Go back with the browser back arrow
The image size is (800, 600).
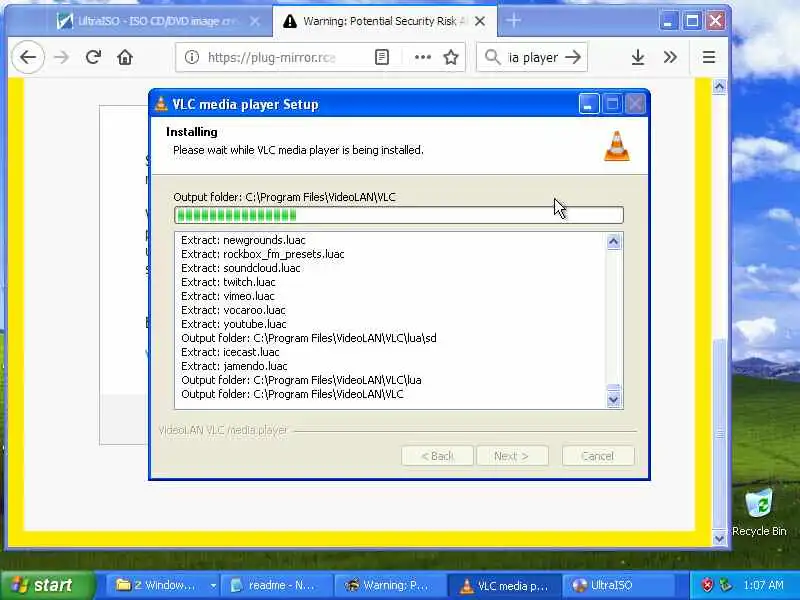(28, 57)
